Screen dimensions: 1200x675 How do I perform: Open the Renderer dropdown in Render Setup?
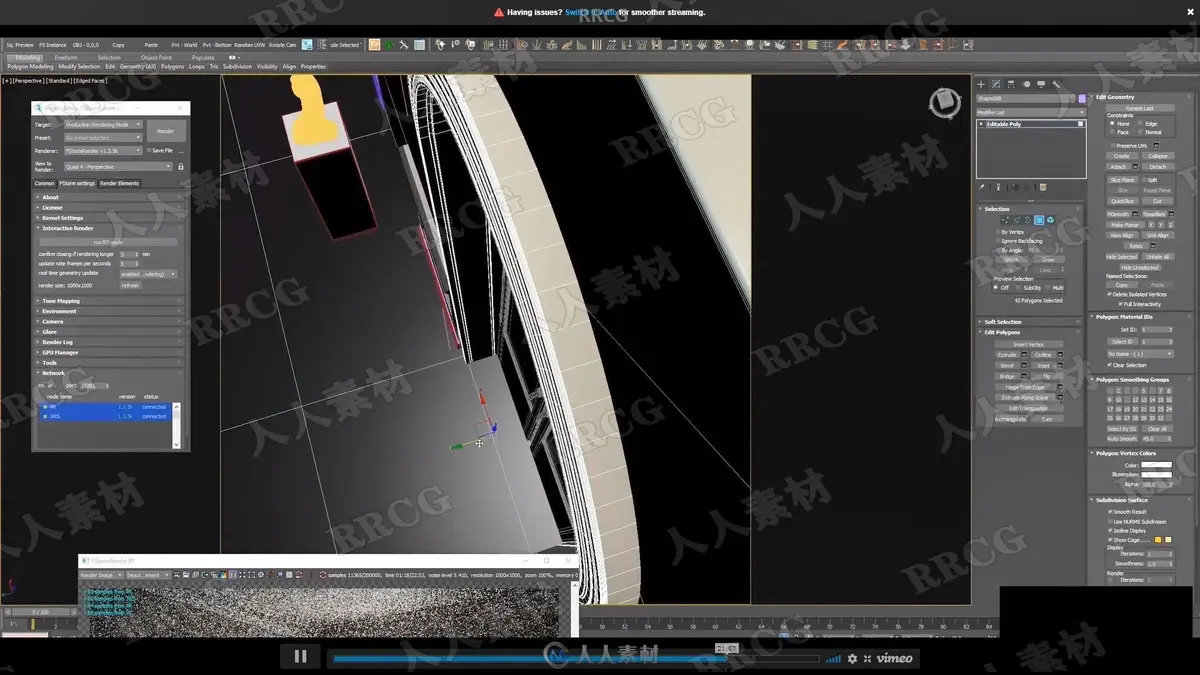pyautogui.click(x=103, y=151)
